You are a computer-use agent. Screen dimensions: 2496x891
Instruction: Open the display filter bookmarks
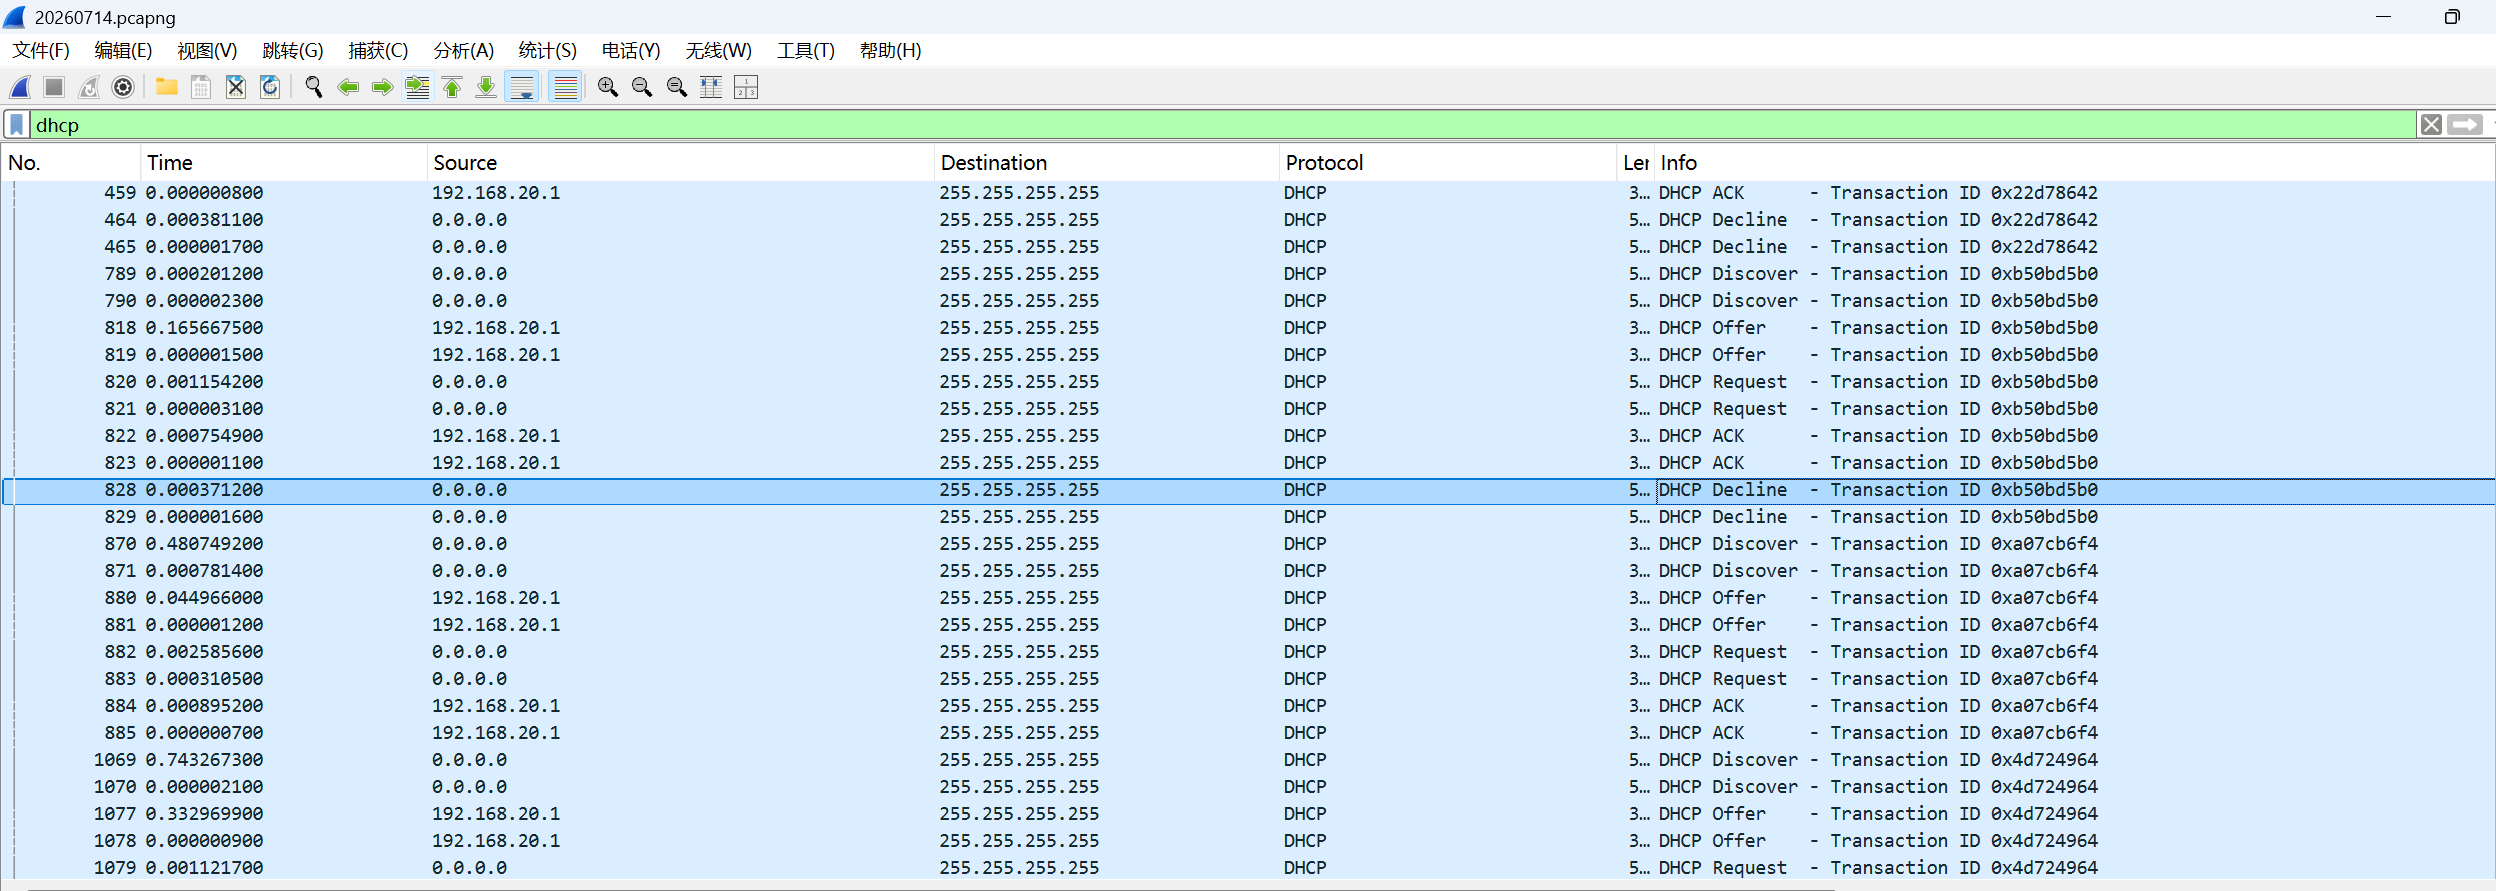click(17, 125)
